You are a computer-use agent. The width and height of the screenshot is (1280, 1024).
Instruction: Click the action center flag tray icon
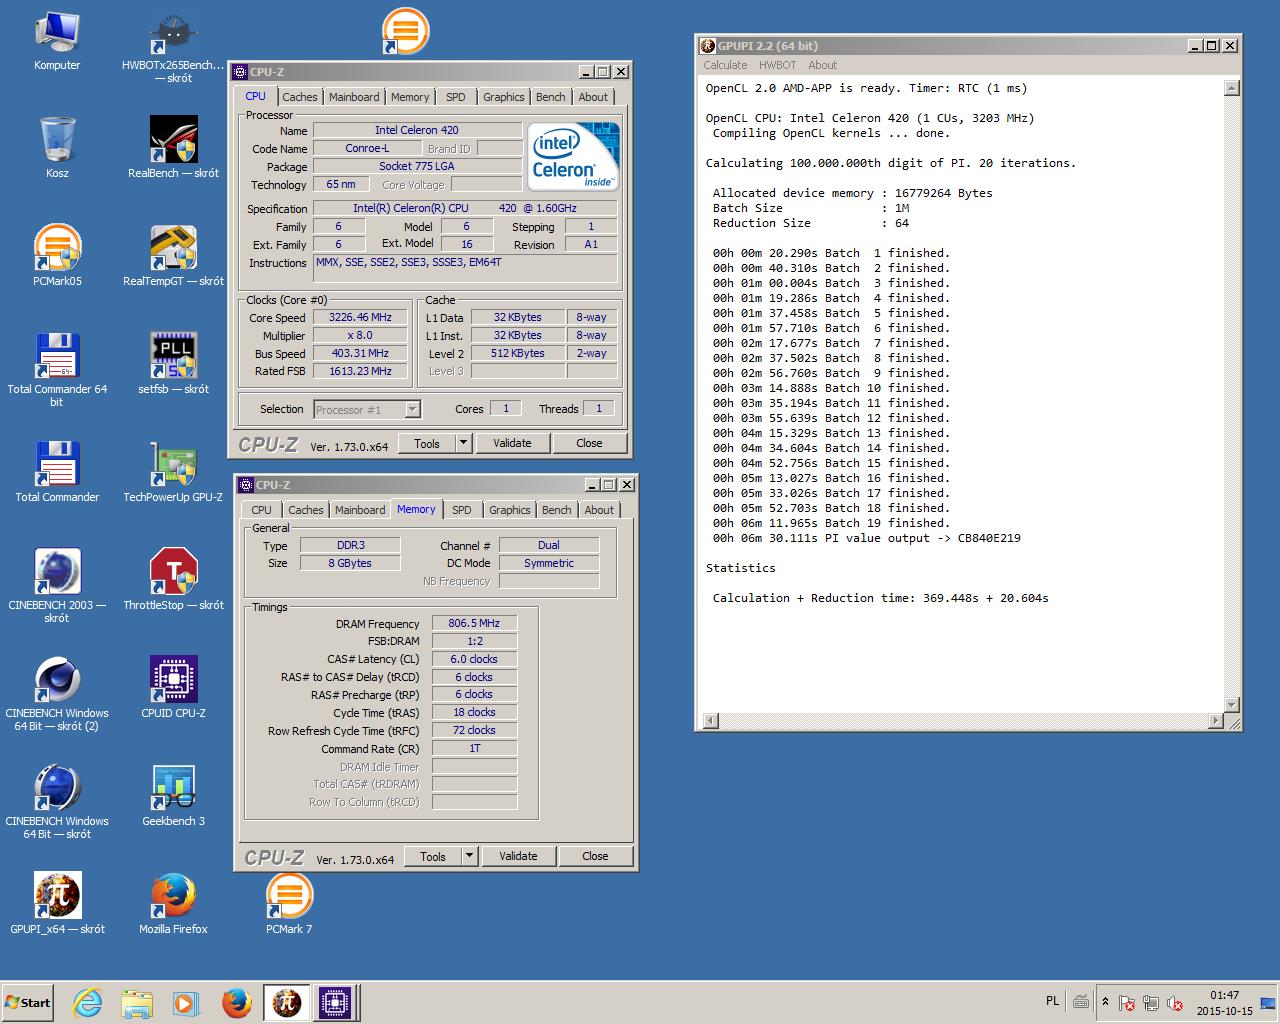click(1126, 1003)
